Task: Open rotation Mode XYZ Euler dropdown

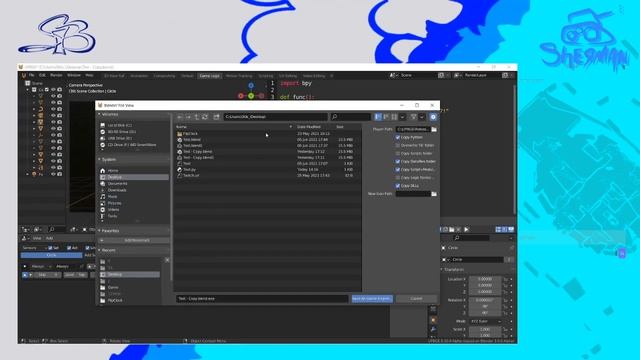Action: (x=485, y=322)
